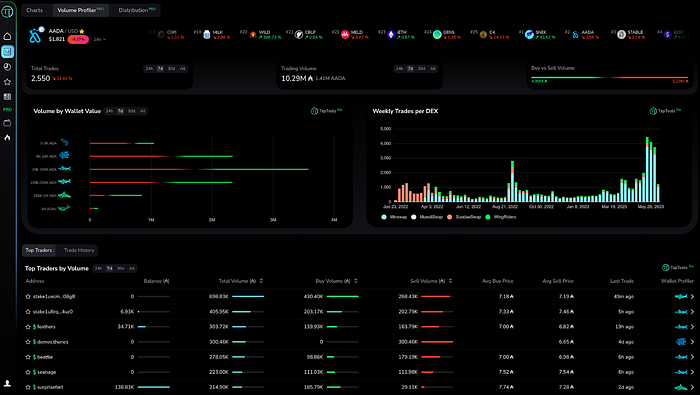The image size is (700, 395).
Task: Click the AADA token logo
Action: coord(35,36)
